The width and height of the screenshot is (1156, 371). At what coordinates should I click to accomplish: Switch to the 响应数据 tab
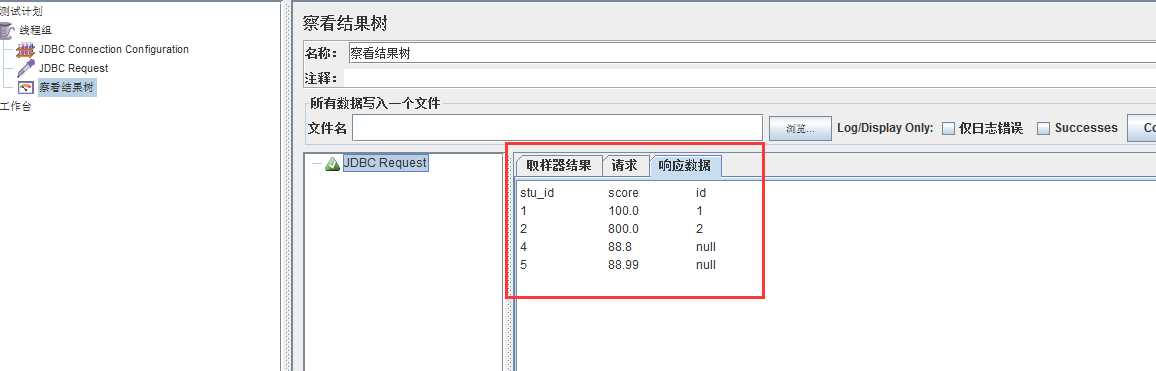(686, 166)
